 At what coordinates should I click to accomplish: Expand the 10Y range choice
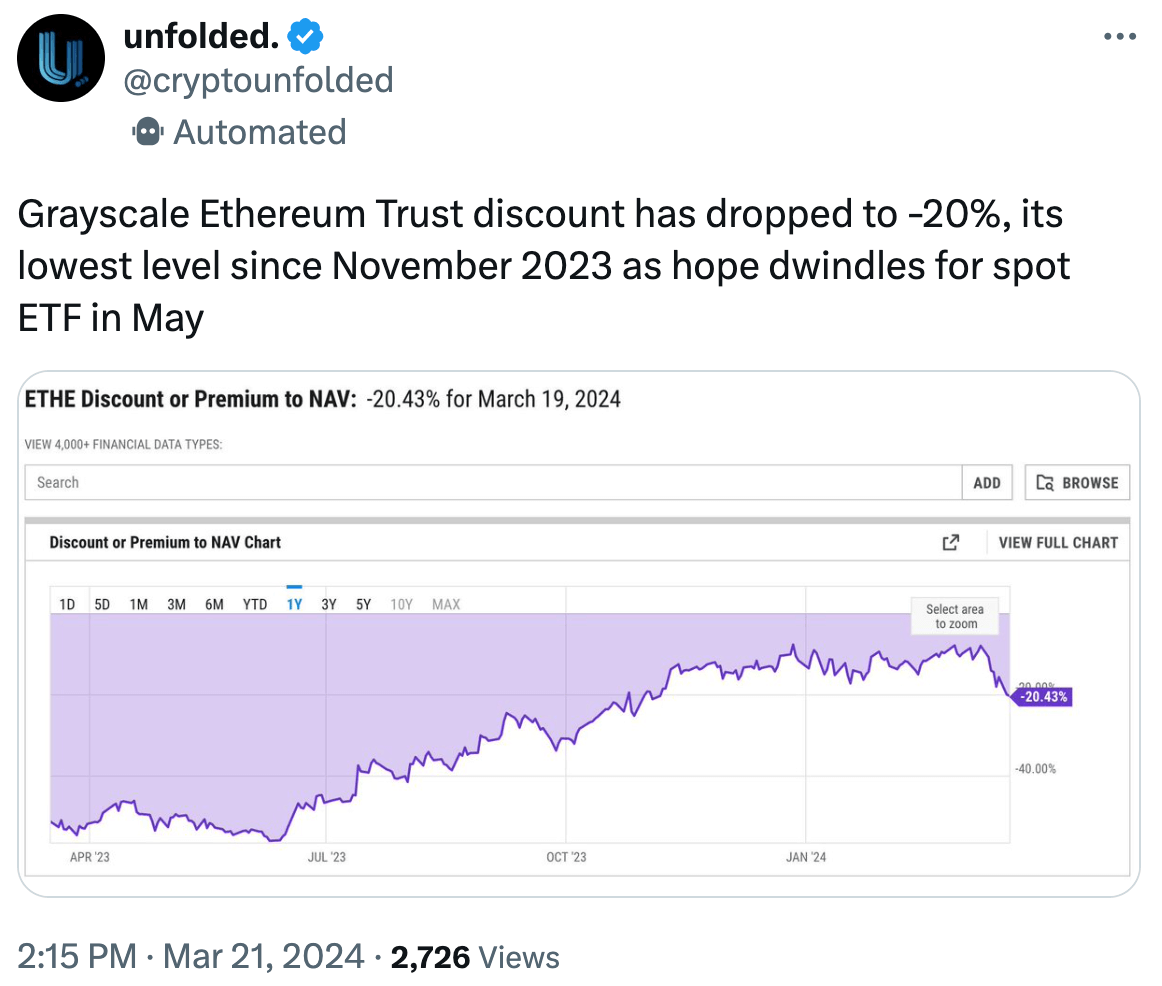401,603
